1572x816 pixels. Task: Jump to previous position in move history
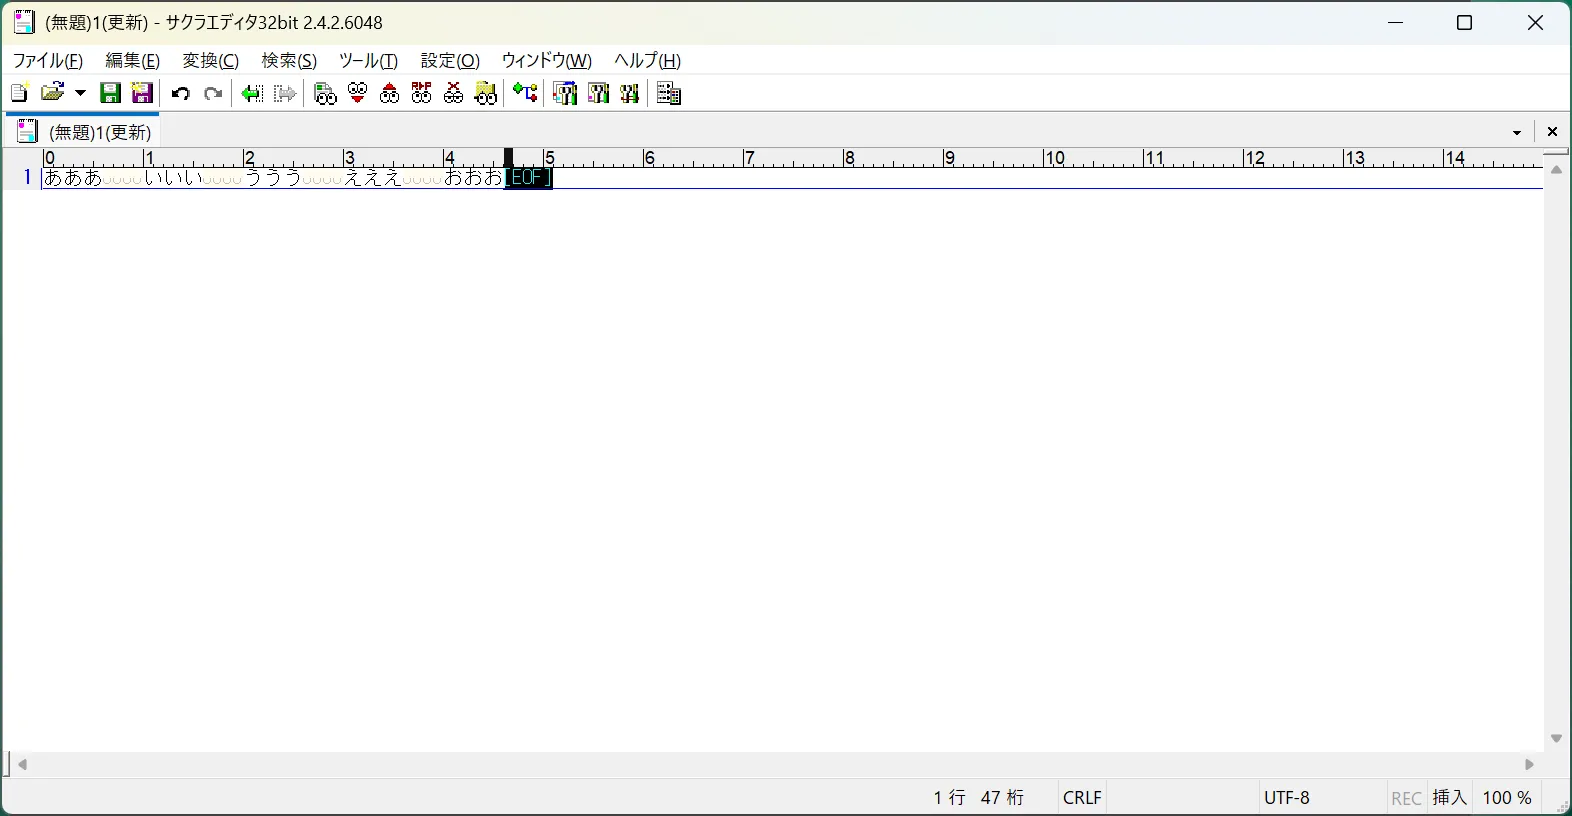(252, 93)
